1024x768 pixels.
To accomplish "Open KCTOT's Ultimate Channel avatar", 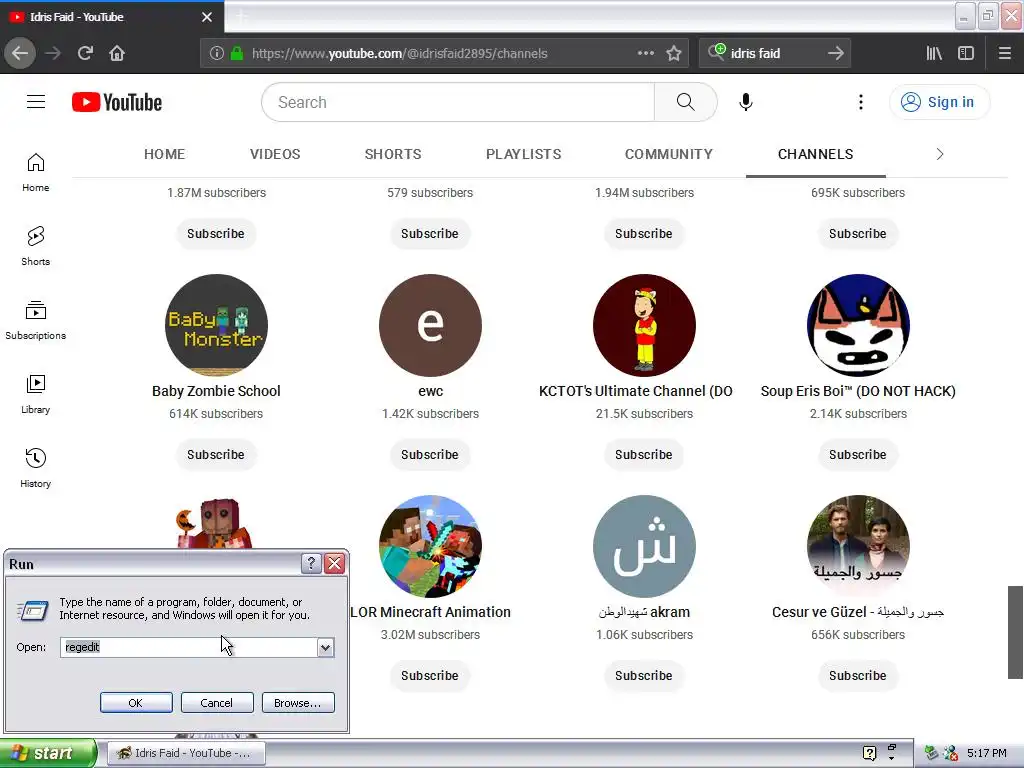I will (x=644, y=325).
